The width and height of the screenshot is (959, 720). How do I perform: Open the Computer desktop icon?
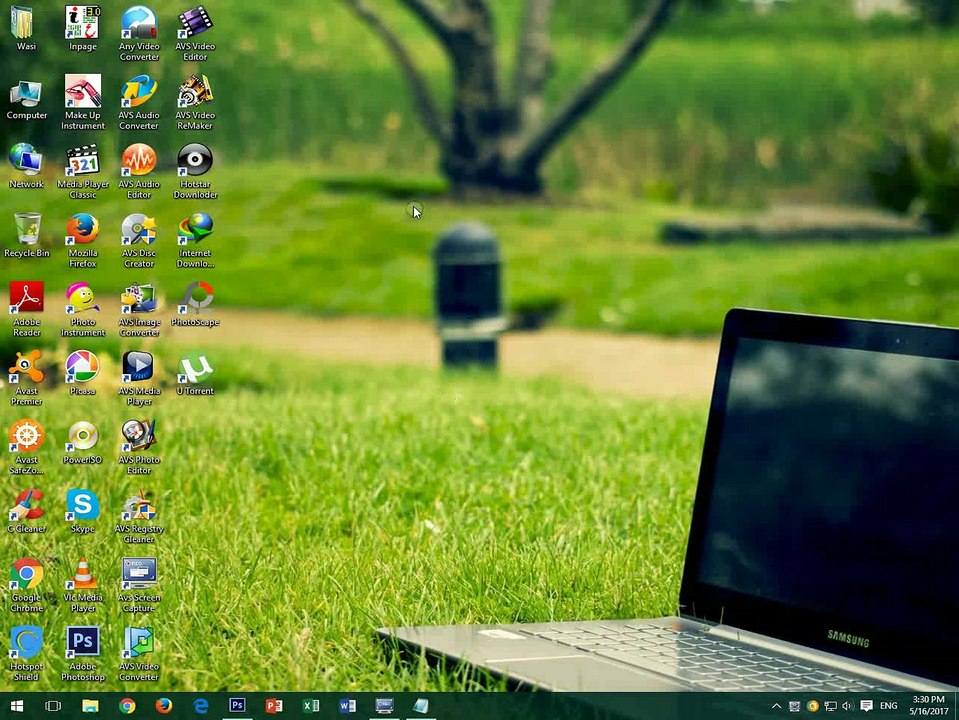(26, 98)
